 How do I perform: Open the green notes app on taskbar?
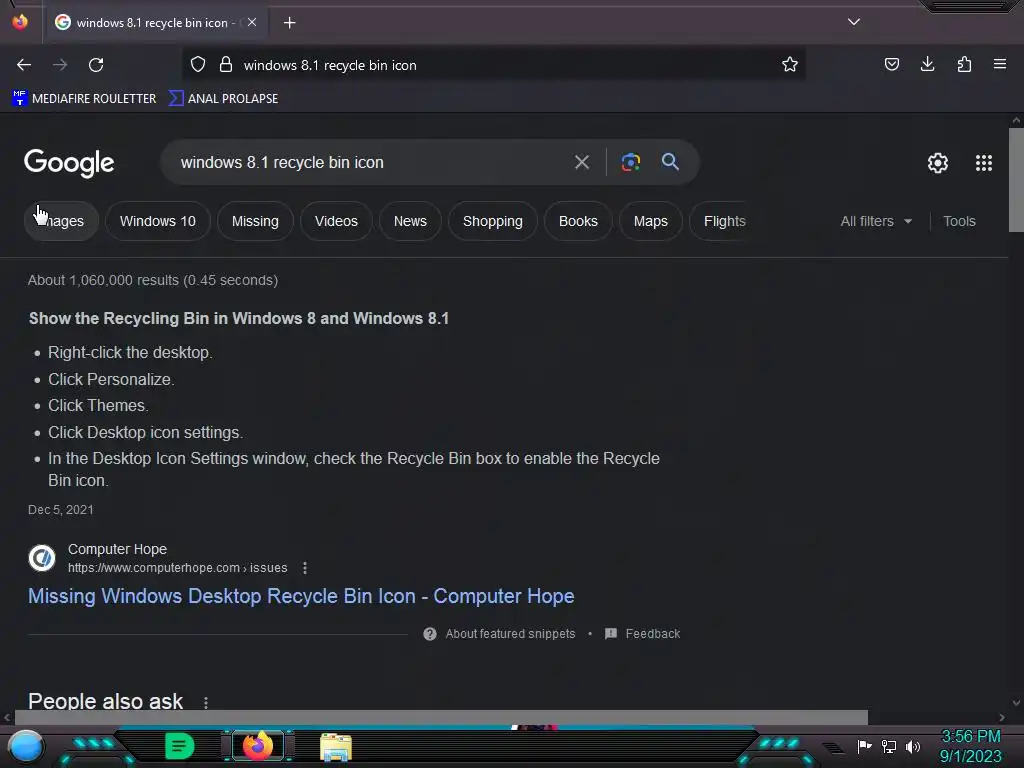click(180, 746)
